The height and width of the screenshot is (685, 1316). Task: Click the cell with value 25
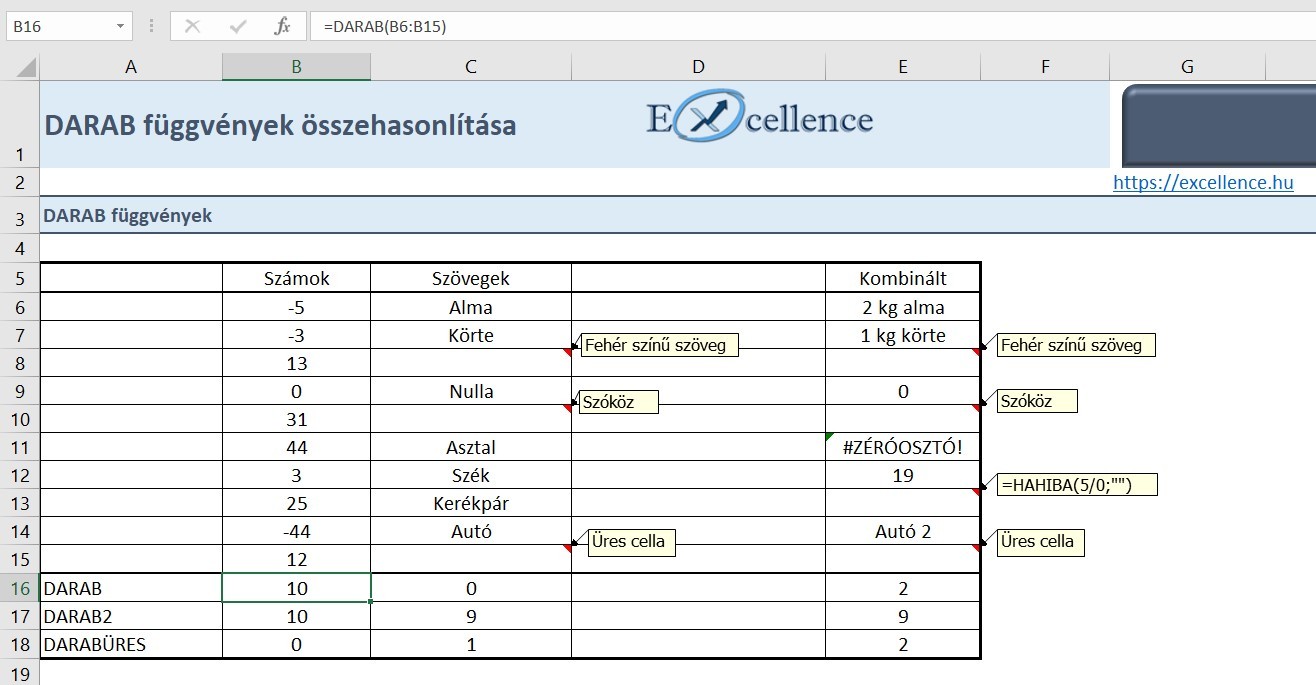[x=296, y=503]
